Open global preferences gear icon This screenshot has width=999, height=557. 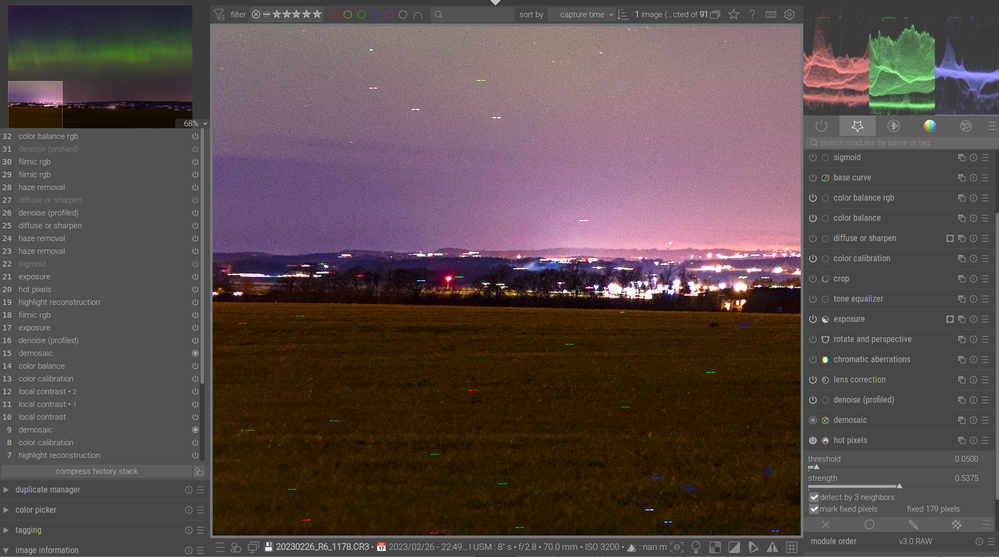(x=790, y=15)
